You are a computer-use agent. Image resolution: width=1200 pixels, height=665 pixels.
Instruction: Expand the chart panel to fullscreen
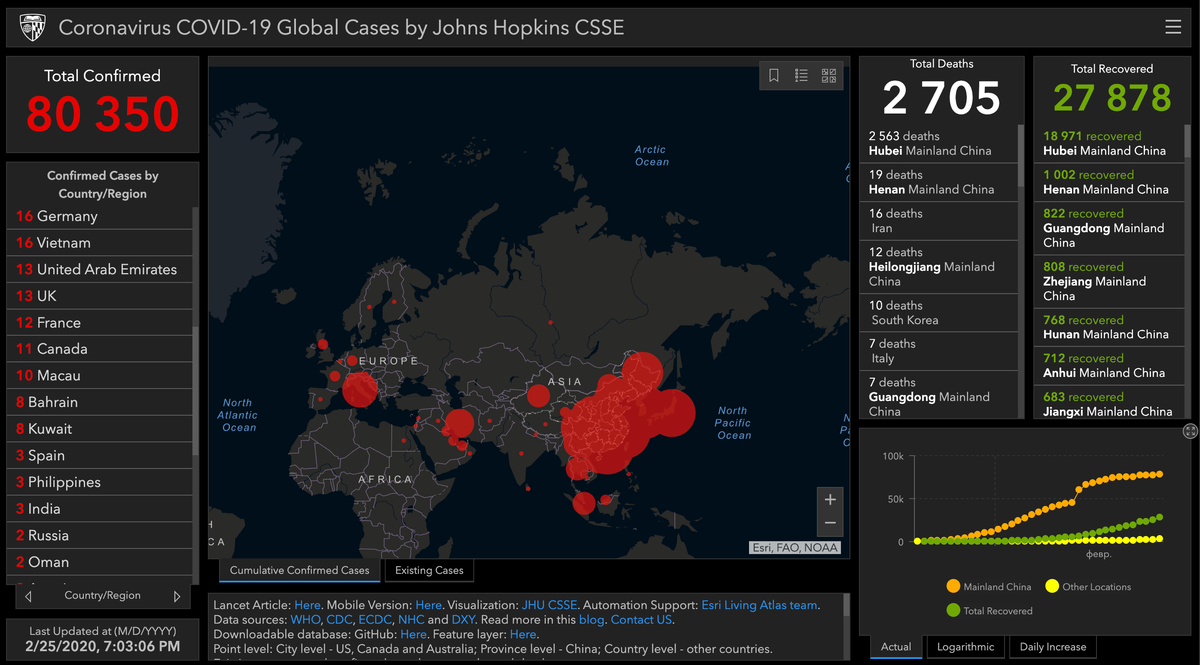tap(1190, 431)
